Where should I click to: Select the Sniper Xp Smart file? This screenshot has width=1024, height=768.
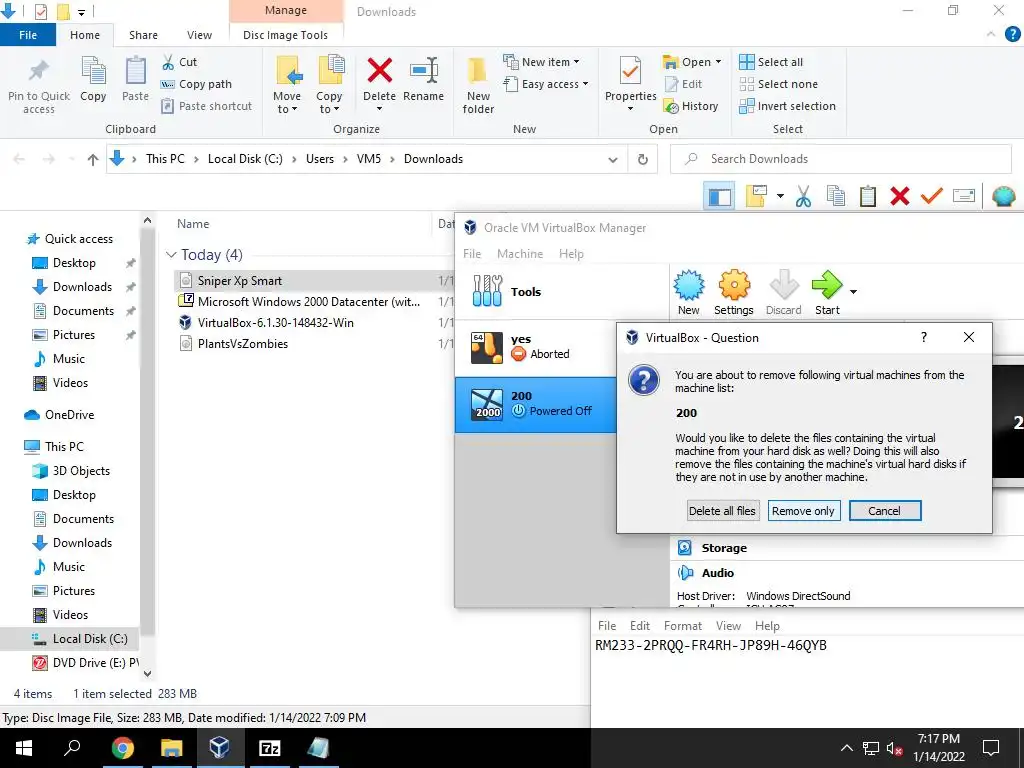[x=240, y=281]
